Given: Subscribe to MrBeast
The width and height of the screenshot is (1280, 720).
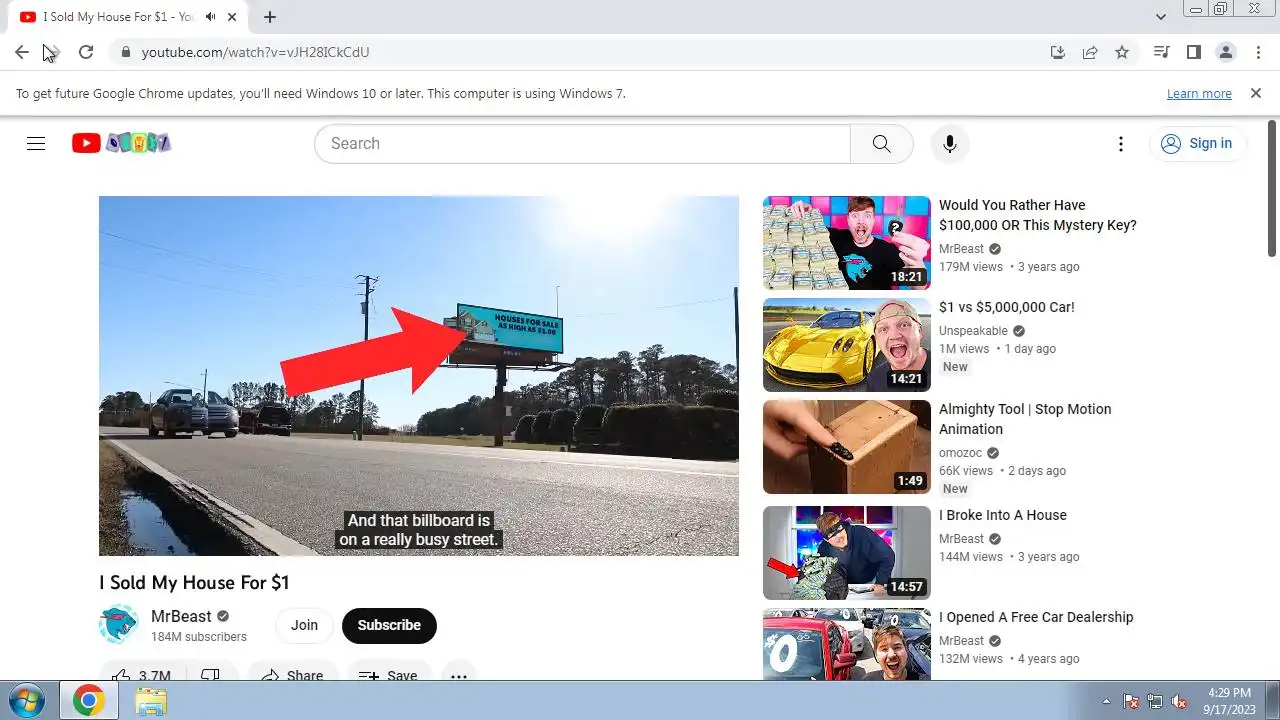Looking at the screenshot, I should coord(389,625).
